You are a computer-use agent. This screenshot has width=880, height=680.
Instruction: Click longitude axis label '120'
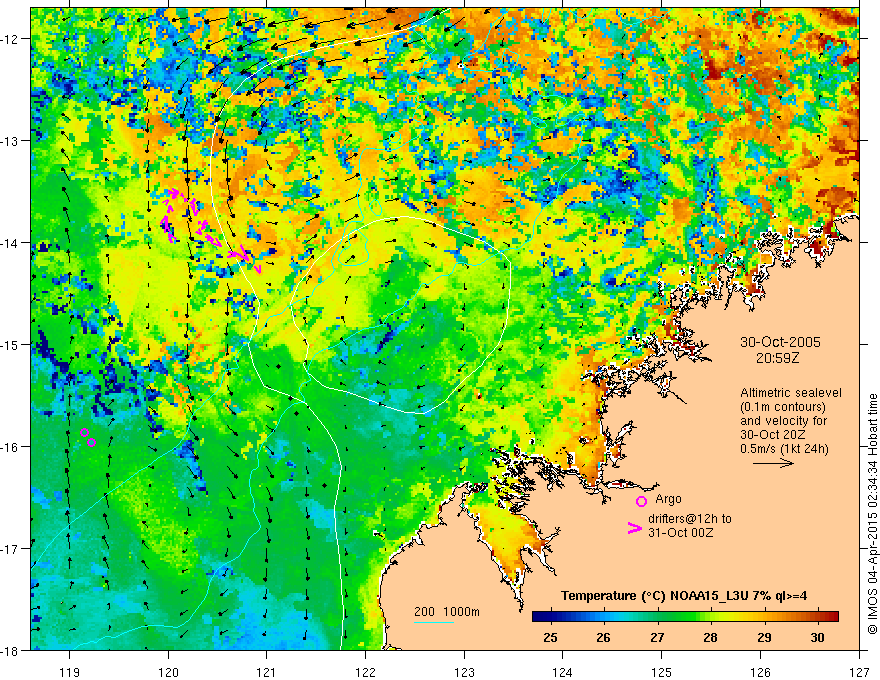pyautogui.click(x=168, y=672)
